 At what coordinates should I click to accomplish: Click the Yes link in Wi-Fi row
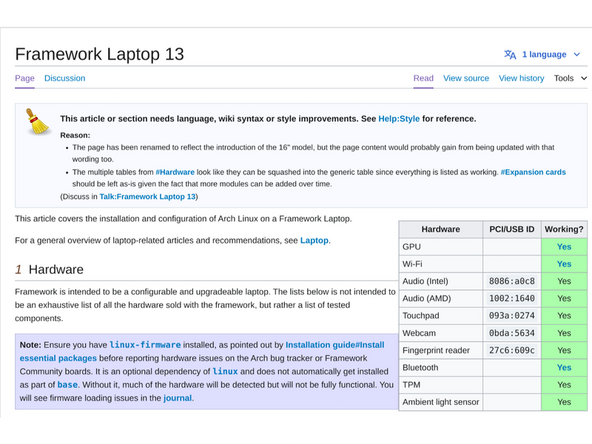[x=564, y=264]
